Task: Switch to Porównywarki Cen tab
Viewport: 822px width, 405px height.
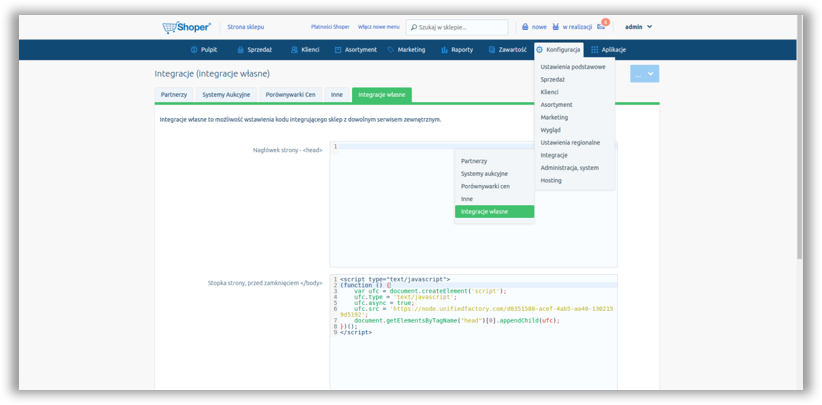Action: click(290, 95)
